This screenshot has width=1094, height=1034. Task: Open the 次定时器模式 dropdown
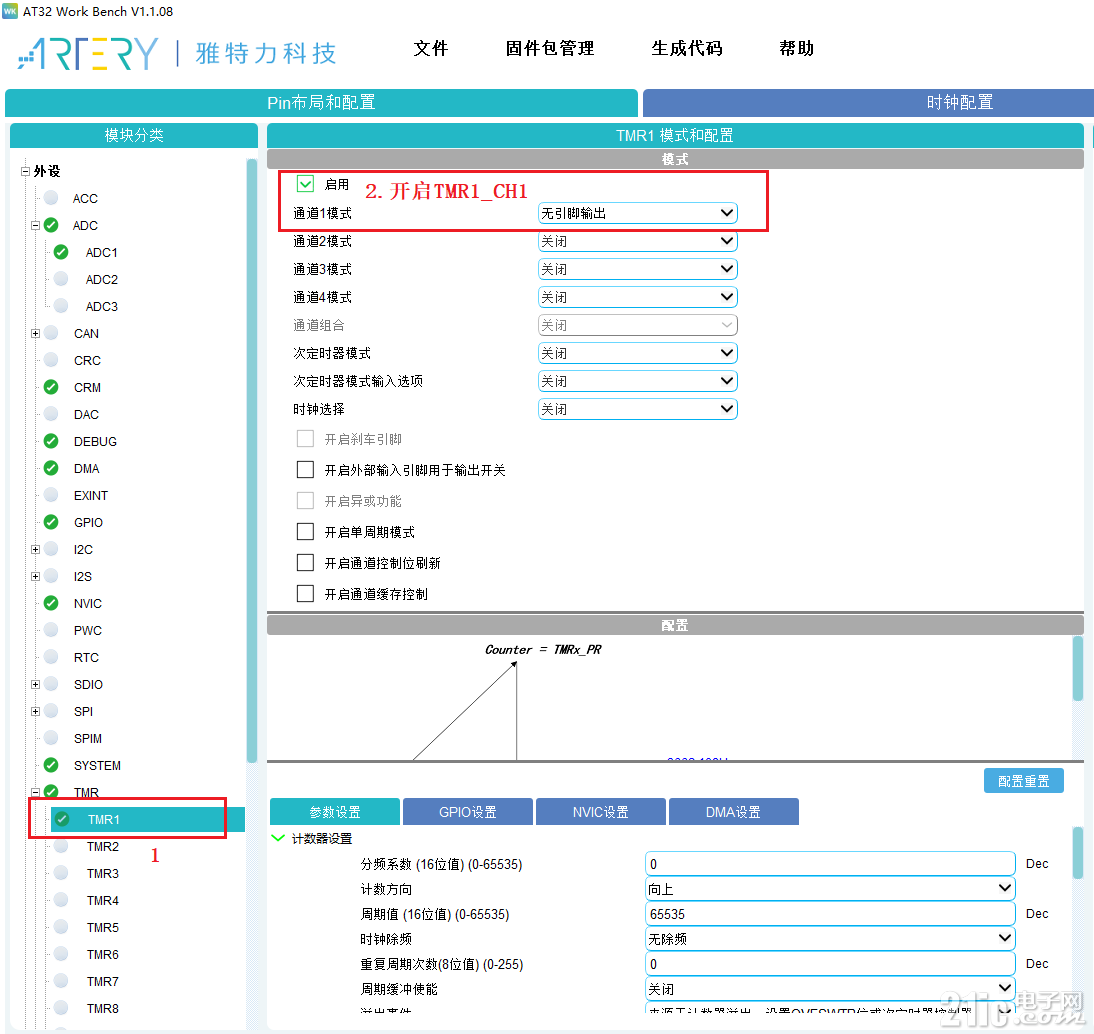tap(638, 353)
